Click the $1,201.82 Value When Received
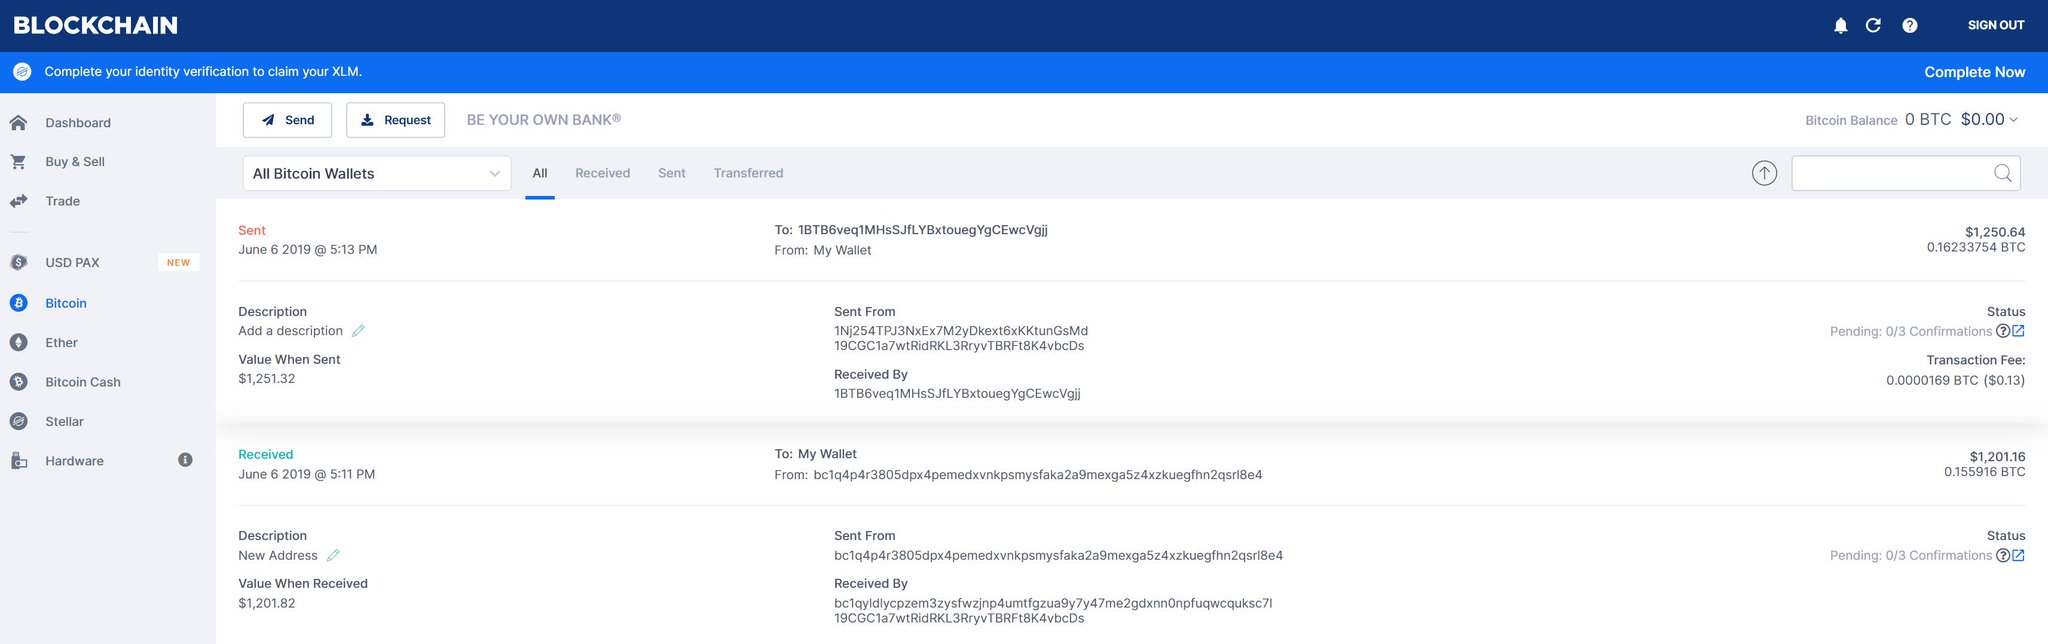This screenshot has width=2048, height=644. click(266, 603)
